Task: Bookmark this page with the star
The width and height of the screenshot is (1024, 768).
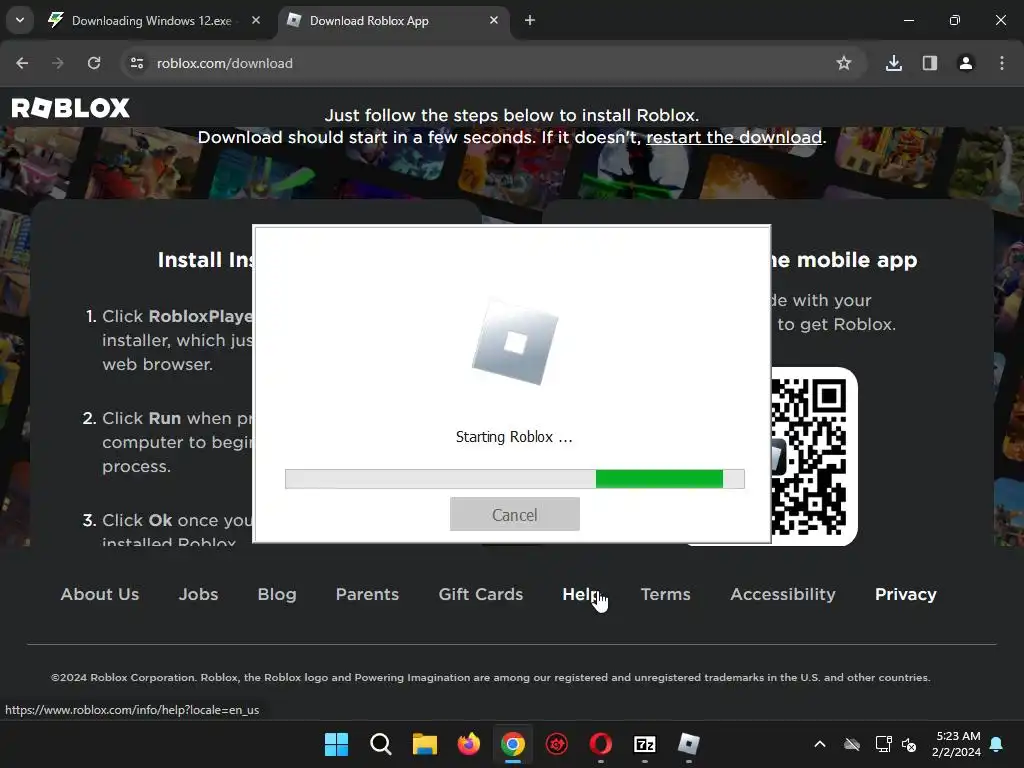Action: coord(844,63)
